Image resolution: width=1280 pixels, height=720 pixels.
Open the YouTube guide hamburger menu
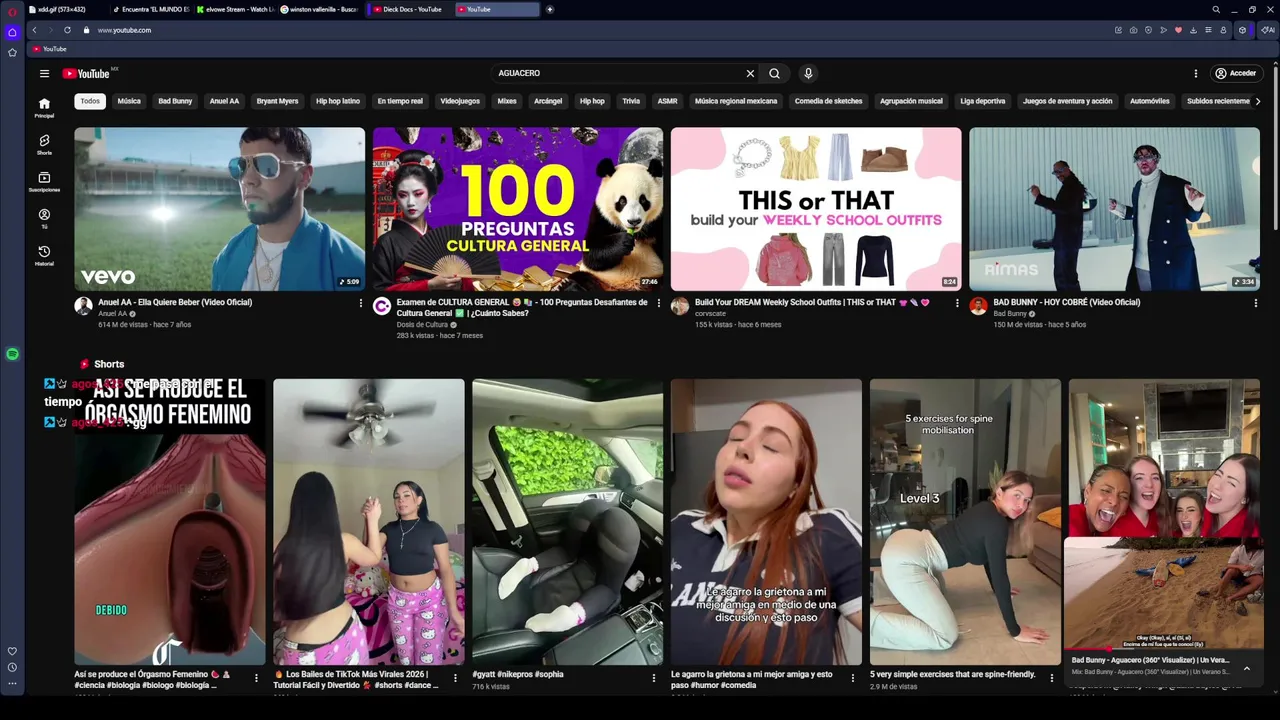(44, 73)
